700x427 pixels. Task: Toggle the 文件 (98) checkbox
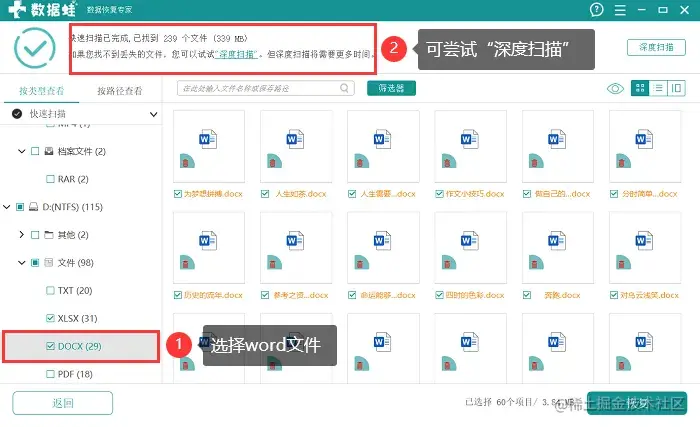35,263
